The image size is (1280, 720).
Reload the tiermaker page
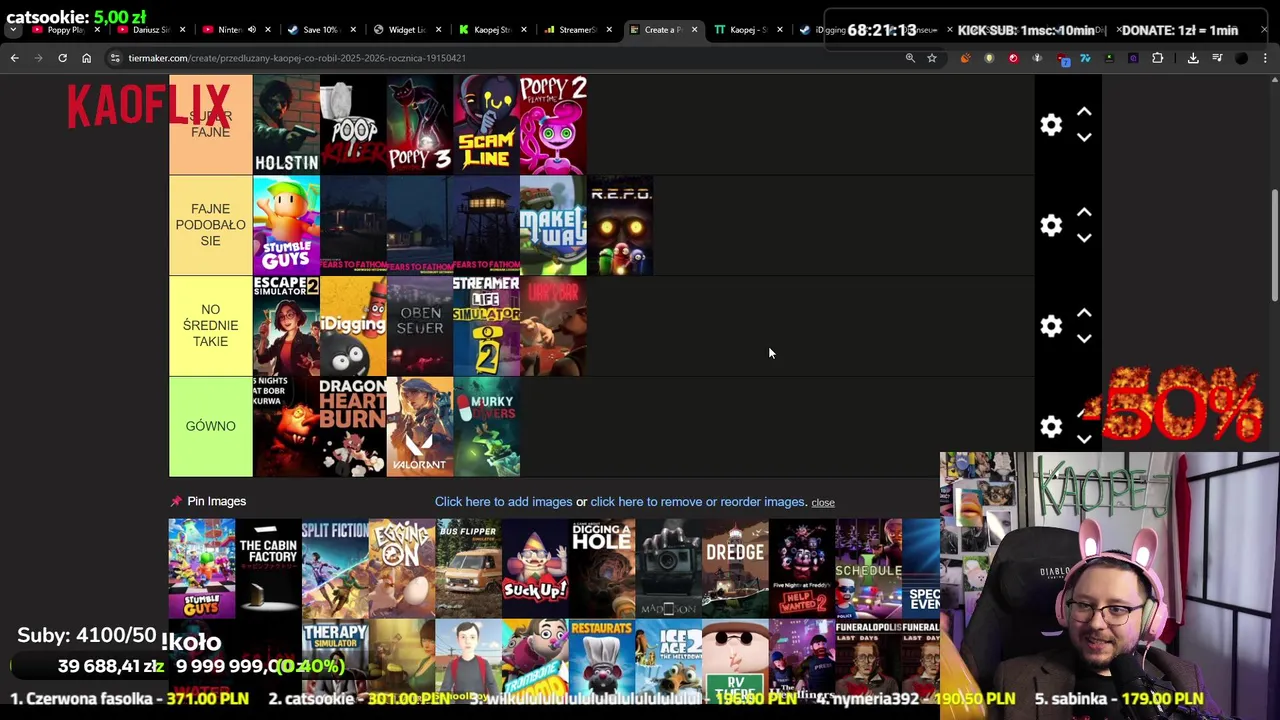point(62,58)
